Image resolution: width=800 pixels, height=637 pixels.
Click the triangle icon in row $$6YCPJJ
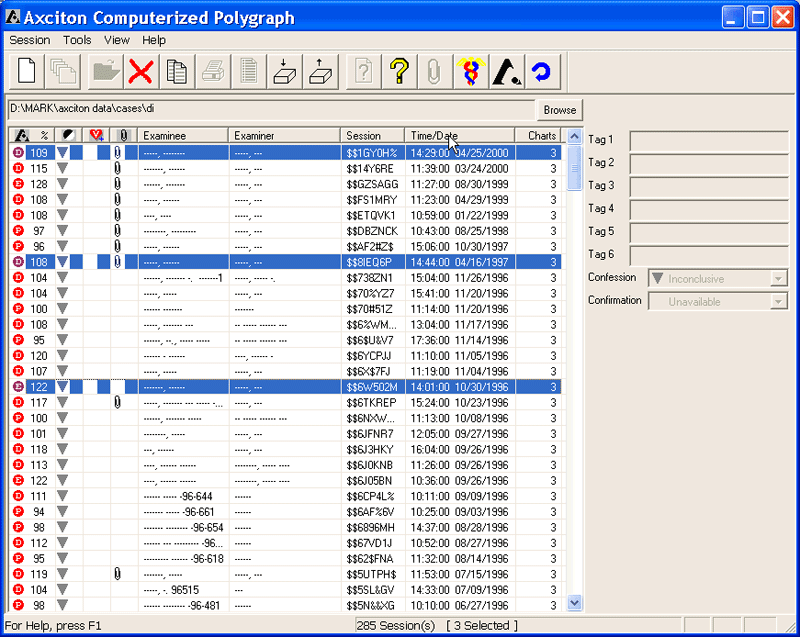62,355
